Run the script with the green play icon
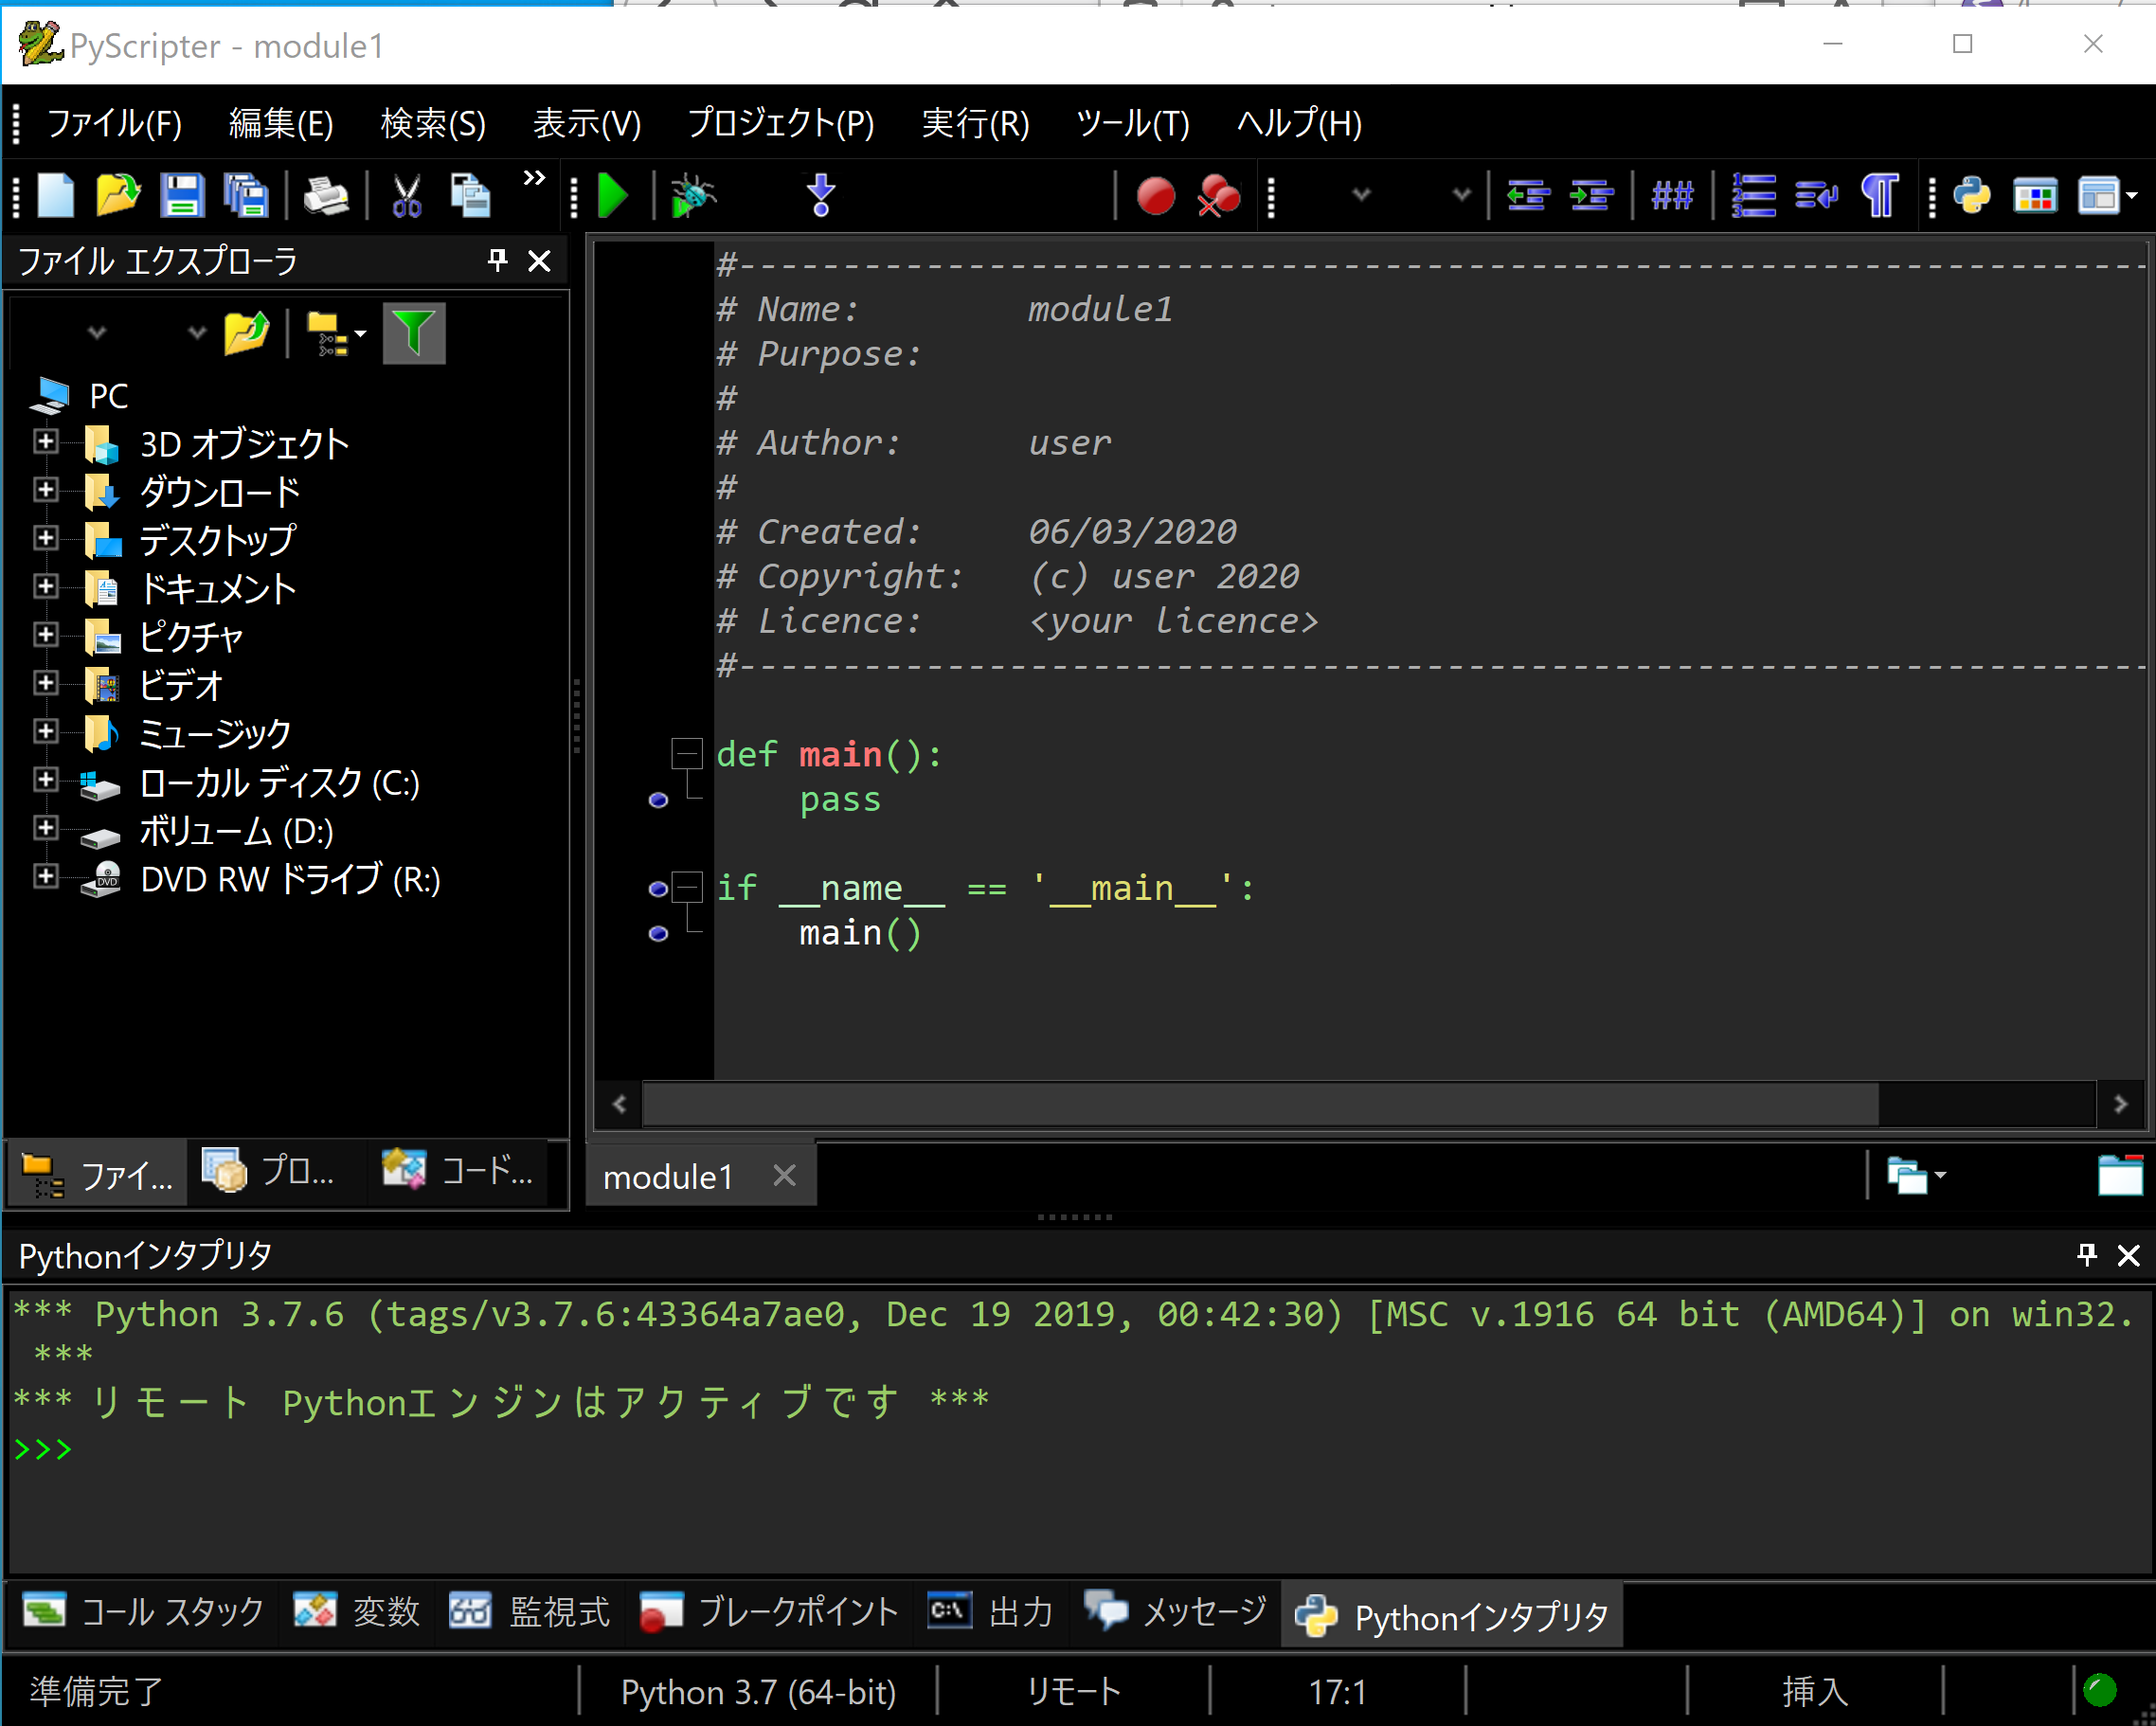Viewport: 2156px width, 1726px height. click(612, 195)
